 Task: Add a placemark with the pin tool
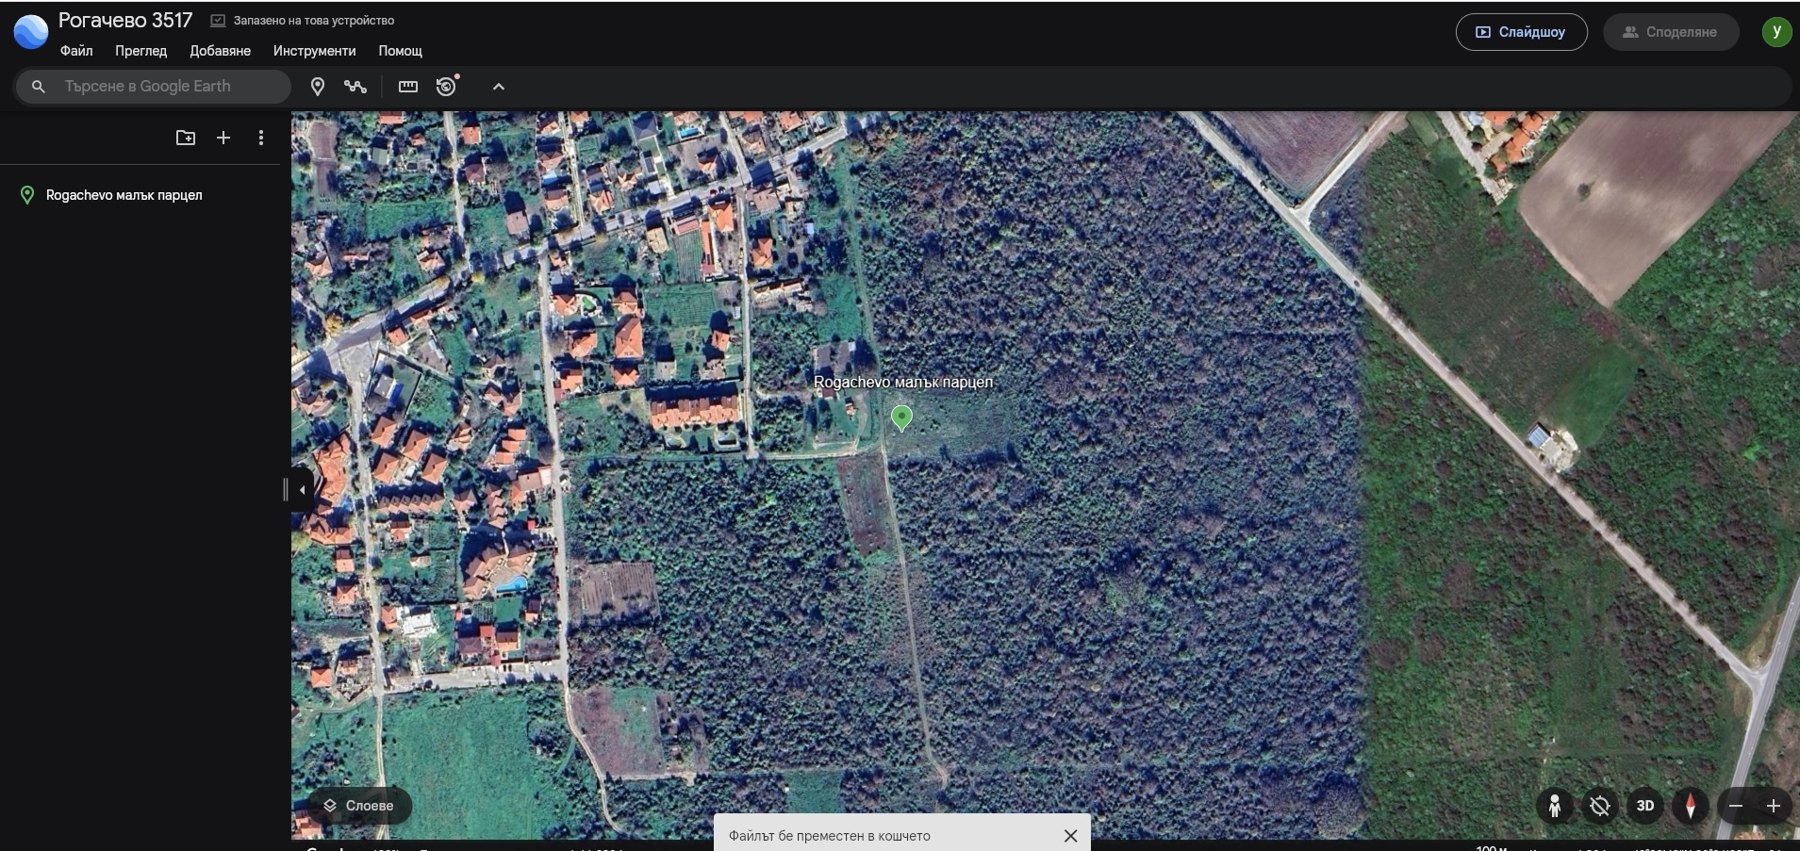[x=318, y=87]
